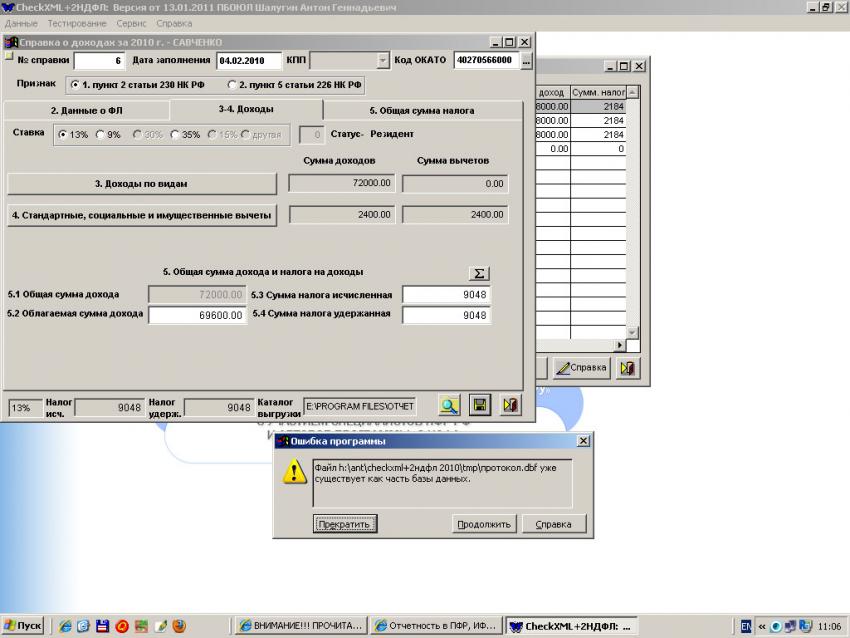Click the exit door icon next to Справка

pyautogui.click(x=628, y=367)
